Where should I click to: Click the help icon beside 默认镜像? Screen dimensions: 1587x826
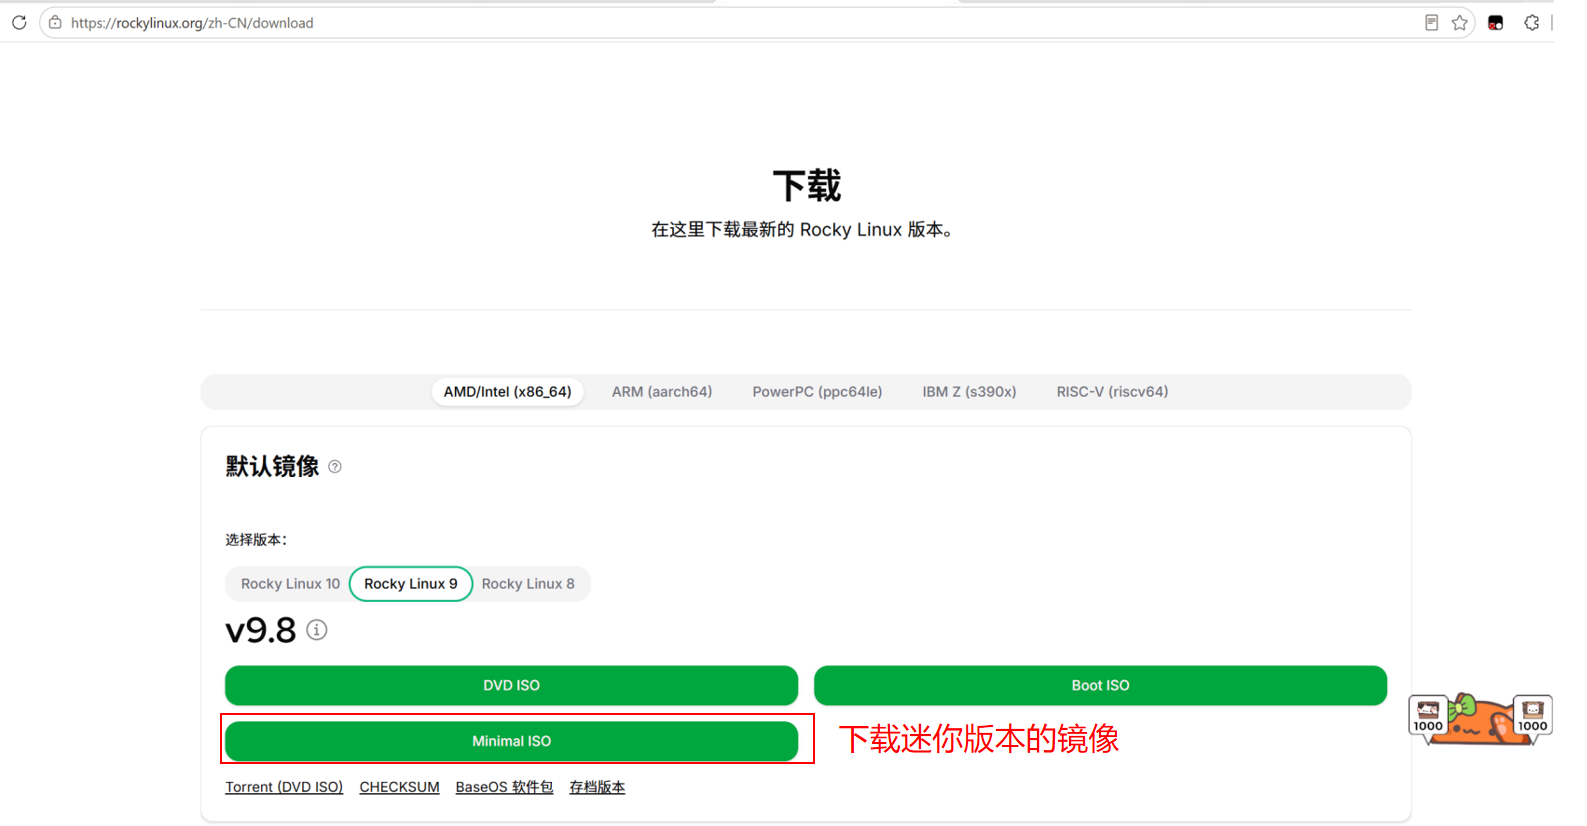pyautogui.click(x=335, y=466)
